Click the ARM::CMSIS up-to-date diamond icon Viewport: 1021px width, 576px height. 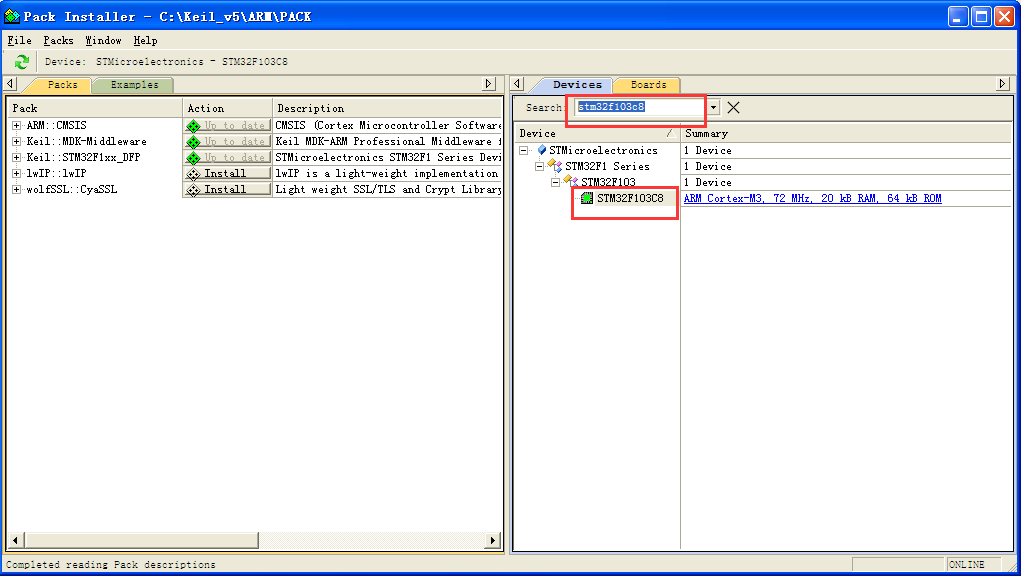193,126
